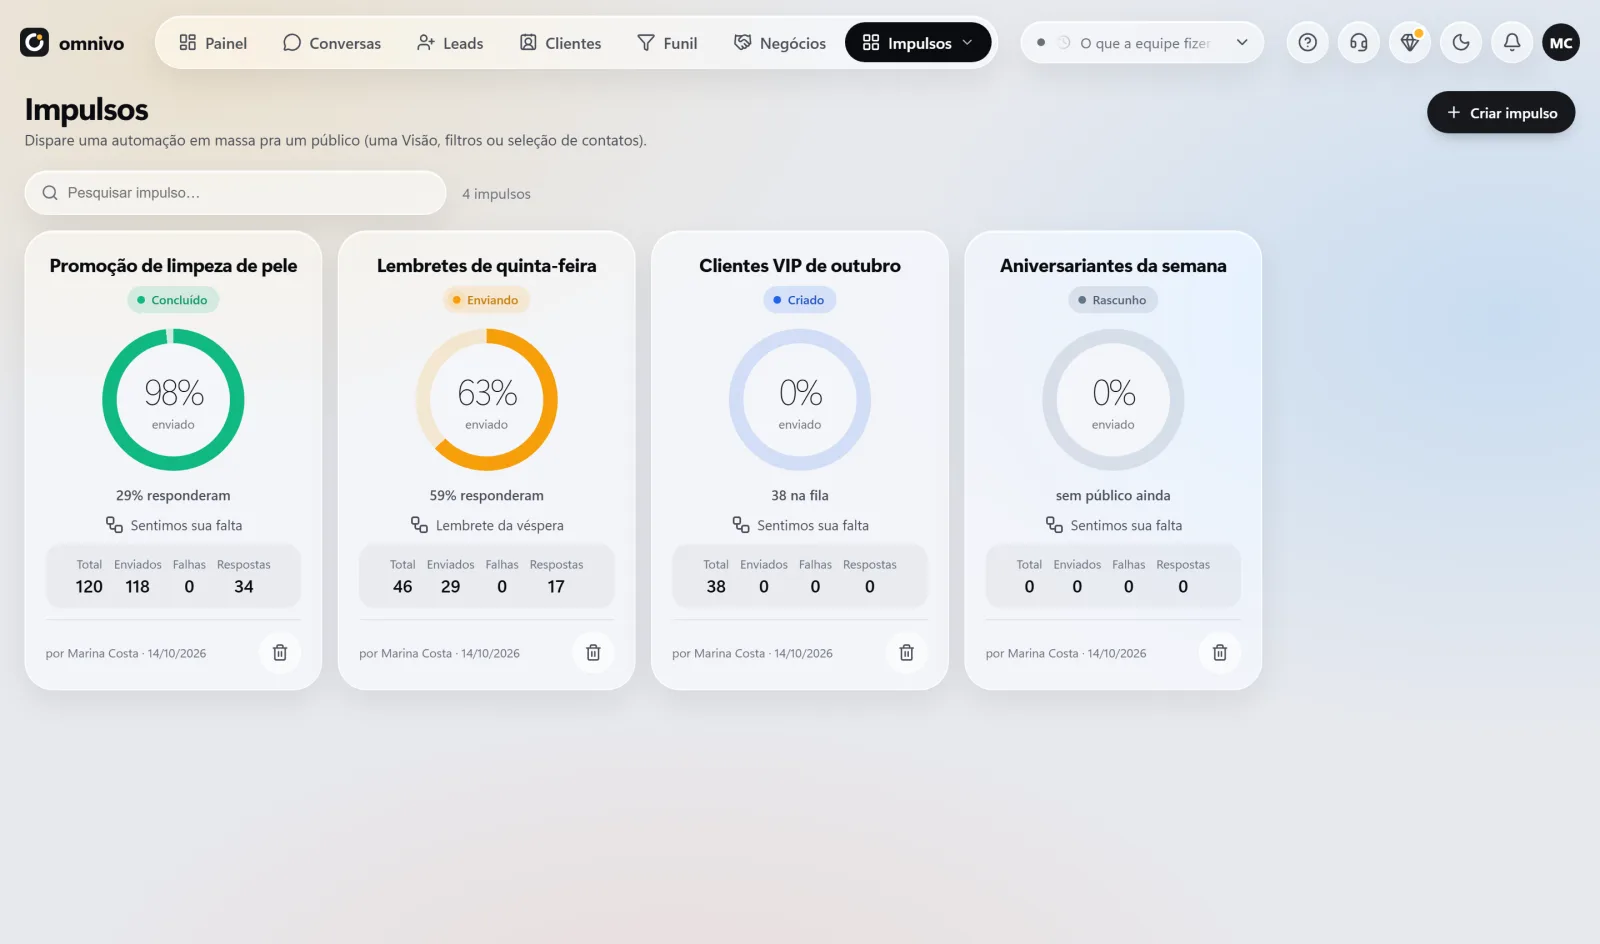Open Promoção de limpeza de pele card title
The height and width of the screenshot is (944, 1600).
coord(173,266)
